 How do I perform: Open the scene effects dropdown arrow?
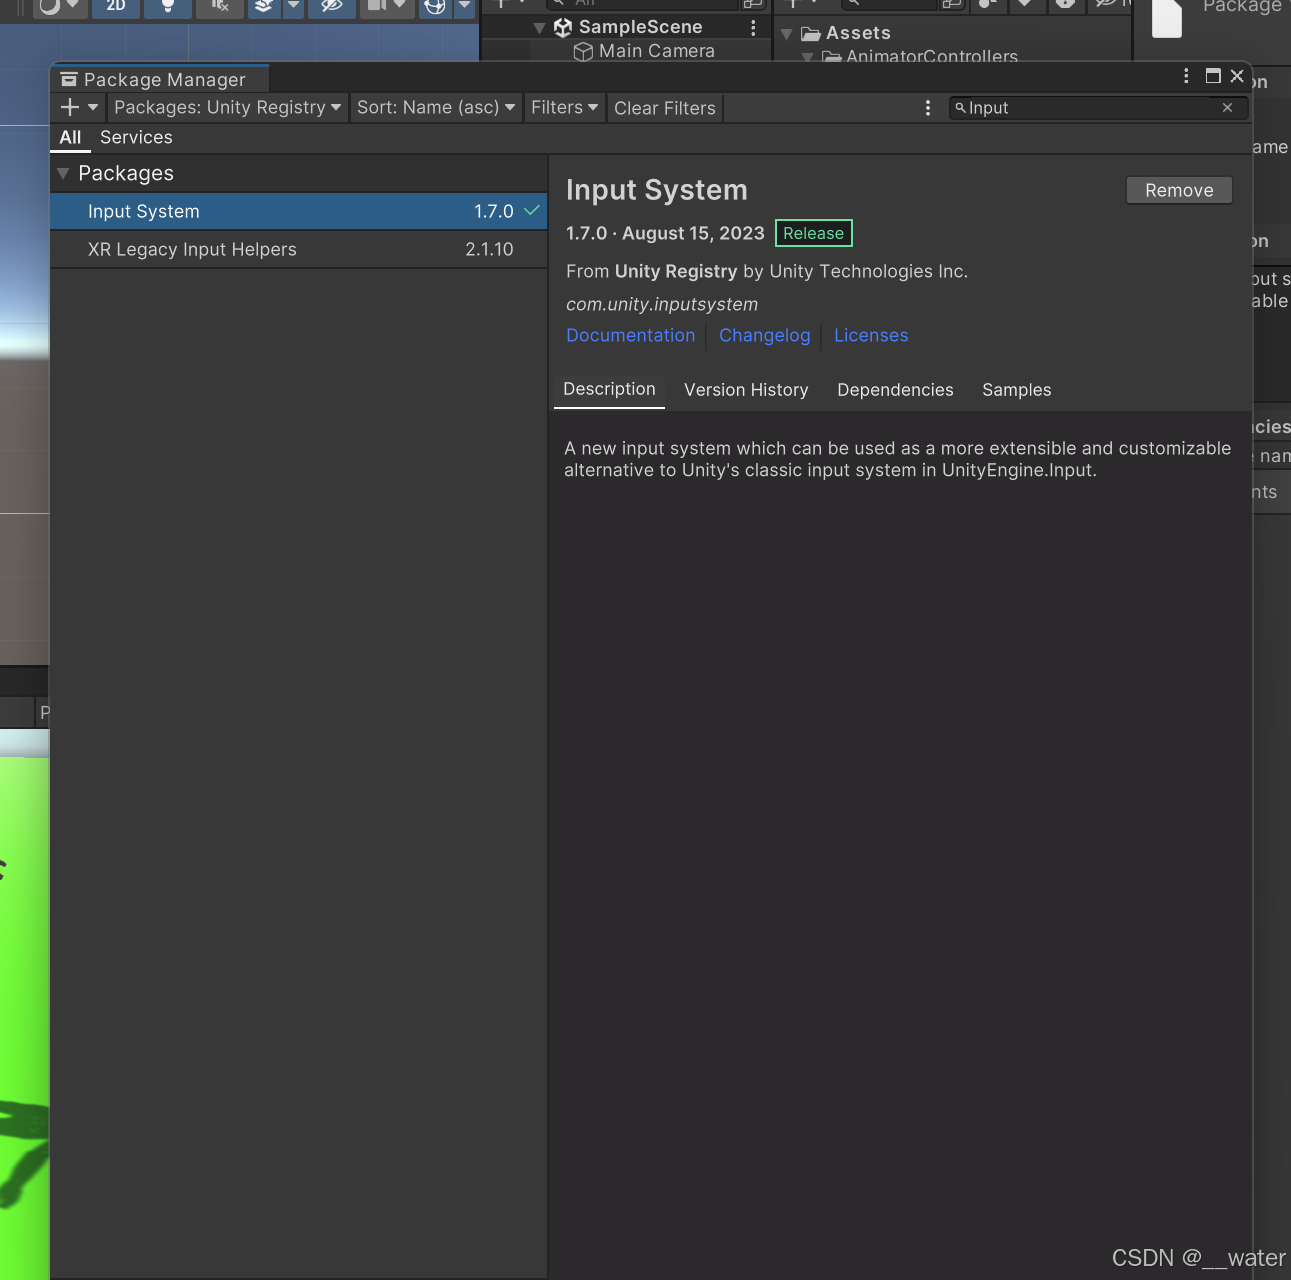[x=293, y=6]
